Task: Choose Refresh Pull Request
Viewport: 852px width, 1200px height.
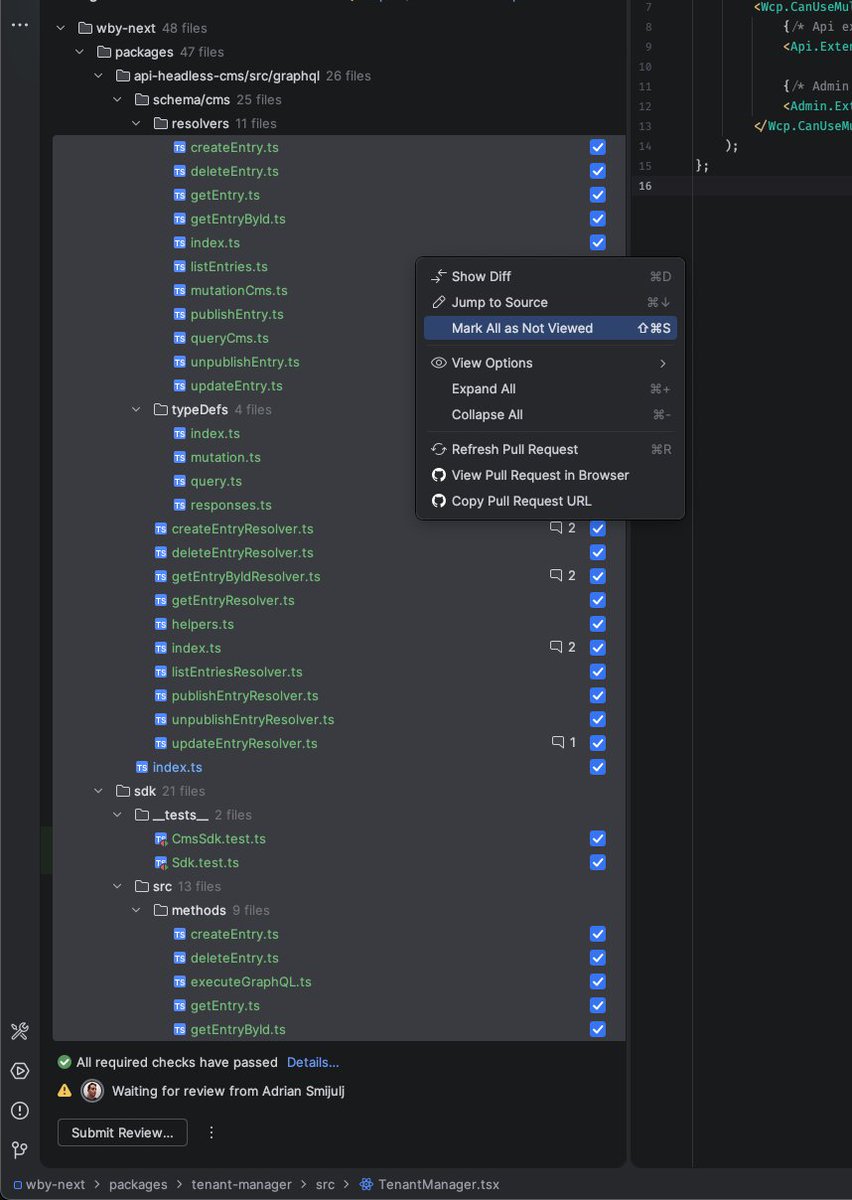Action: 550,449
